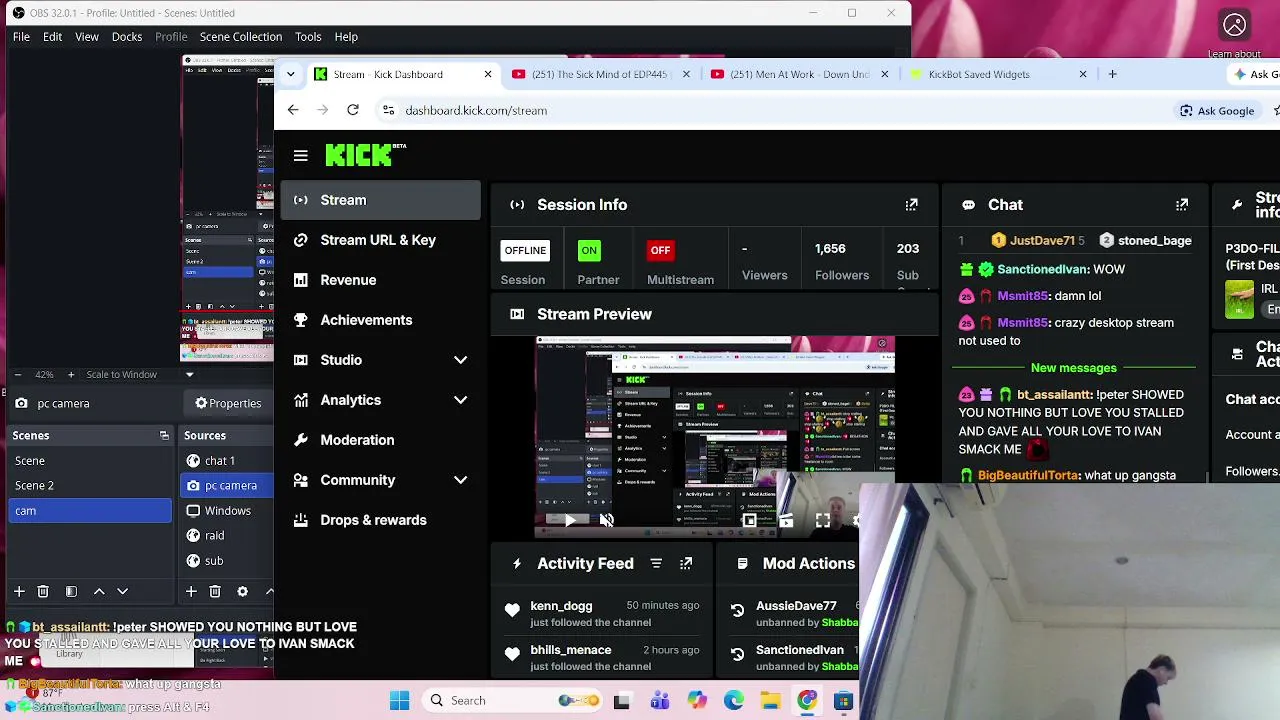Open Microsoft Edge from the taskbar

point(733,700)
